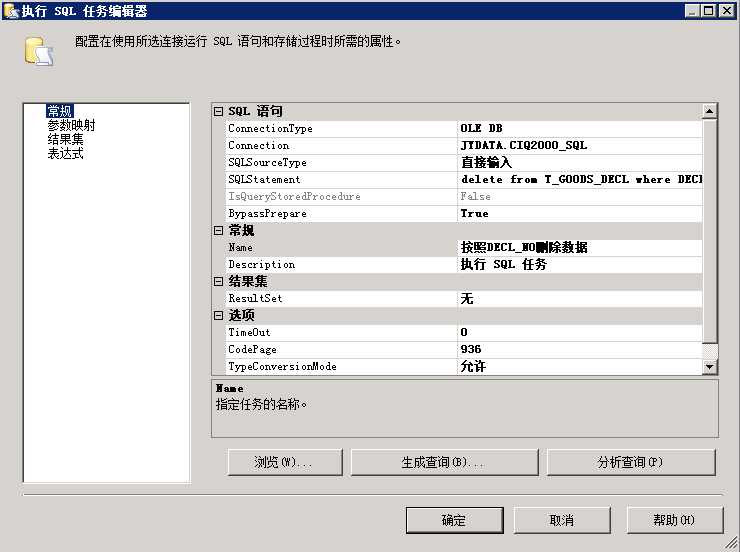Collapse the 常规 property category
Viewport: 740px width, 552px height.
(x=218, y=230)
